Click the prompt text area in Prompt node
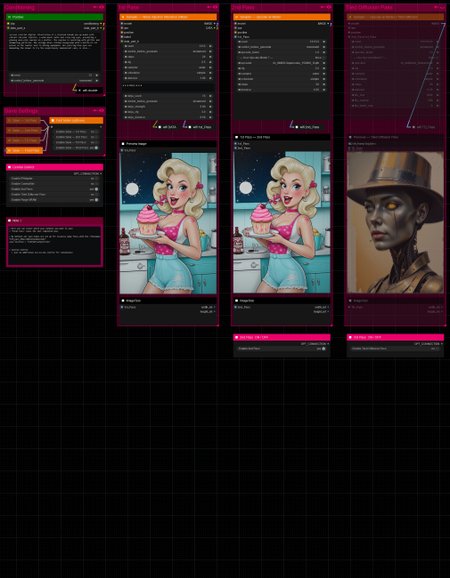The width and height of the screenshot is (450, 578). point(55,52)
